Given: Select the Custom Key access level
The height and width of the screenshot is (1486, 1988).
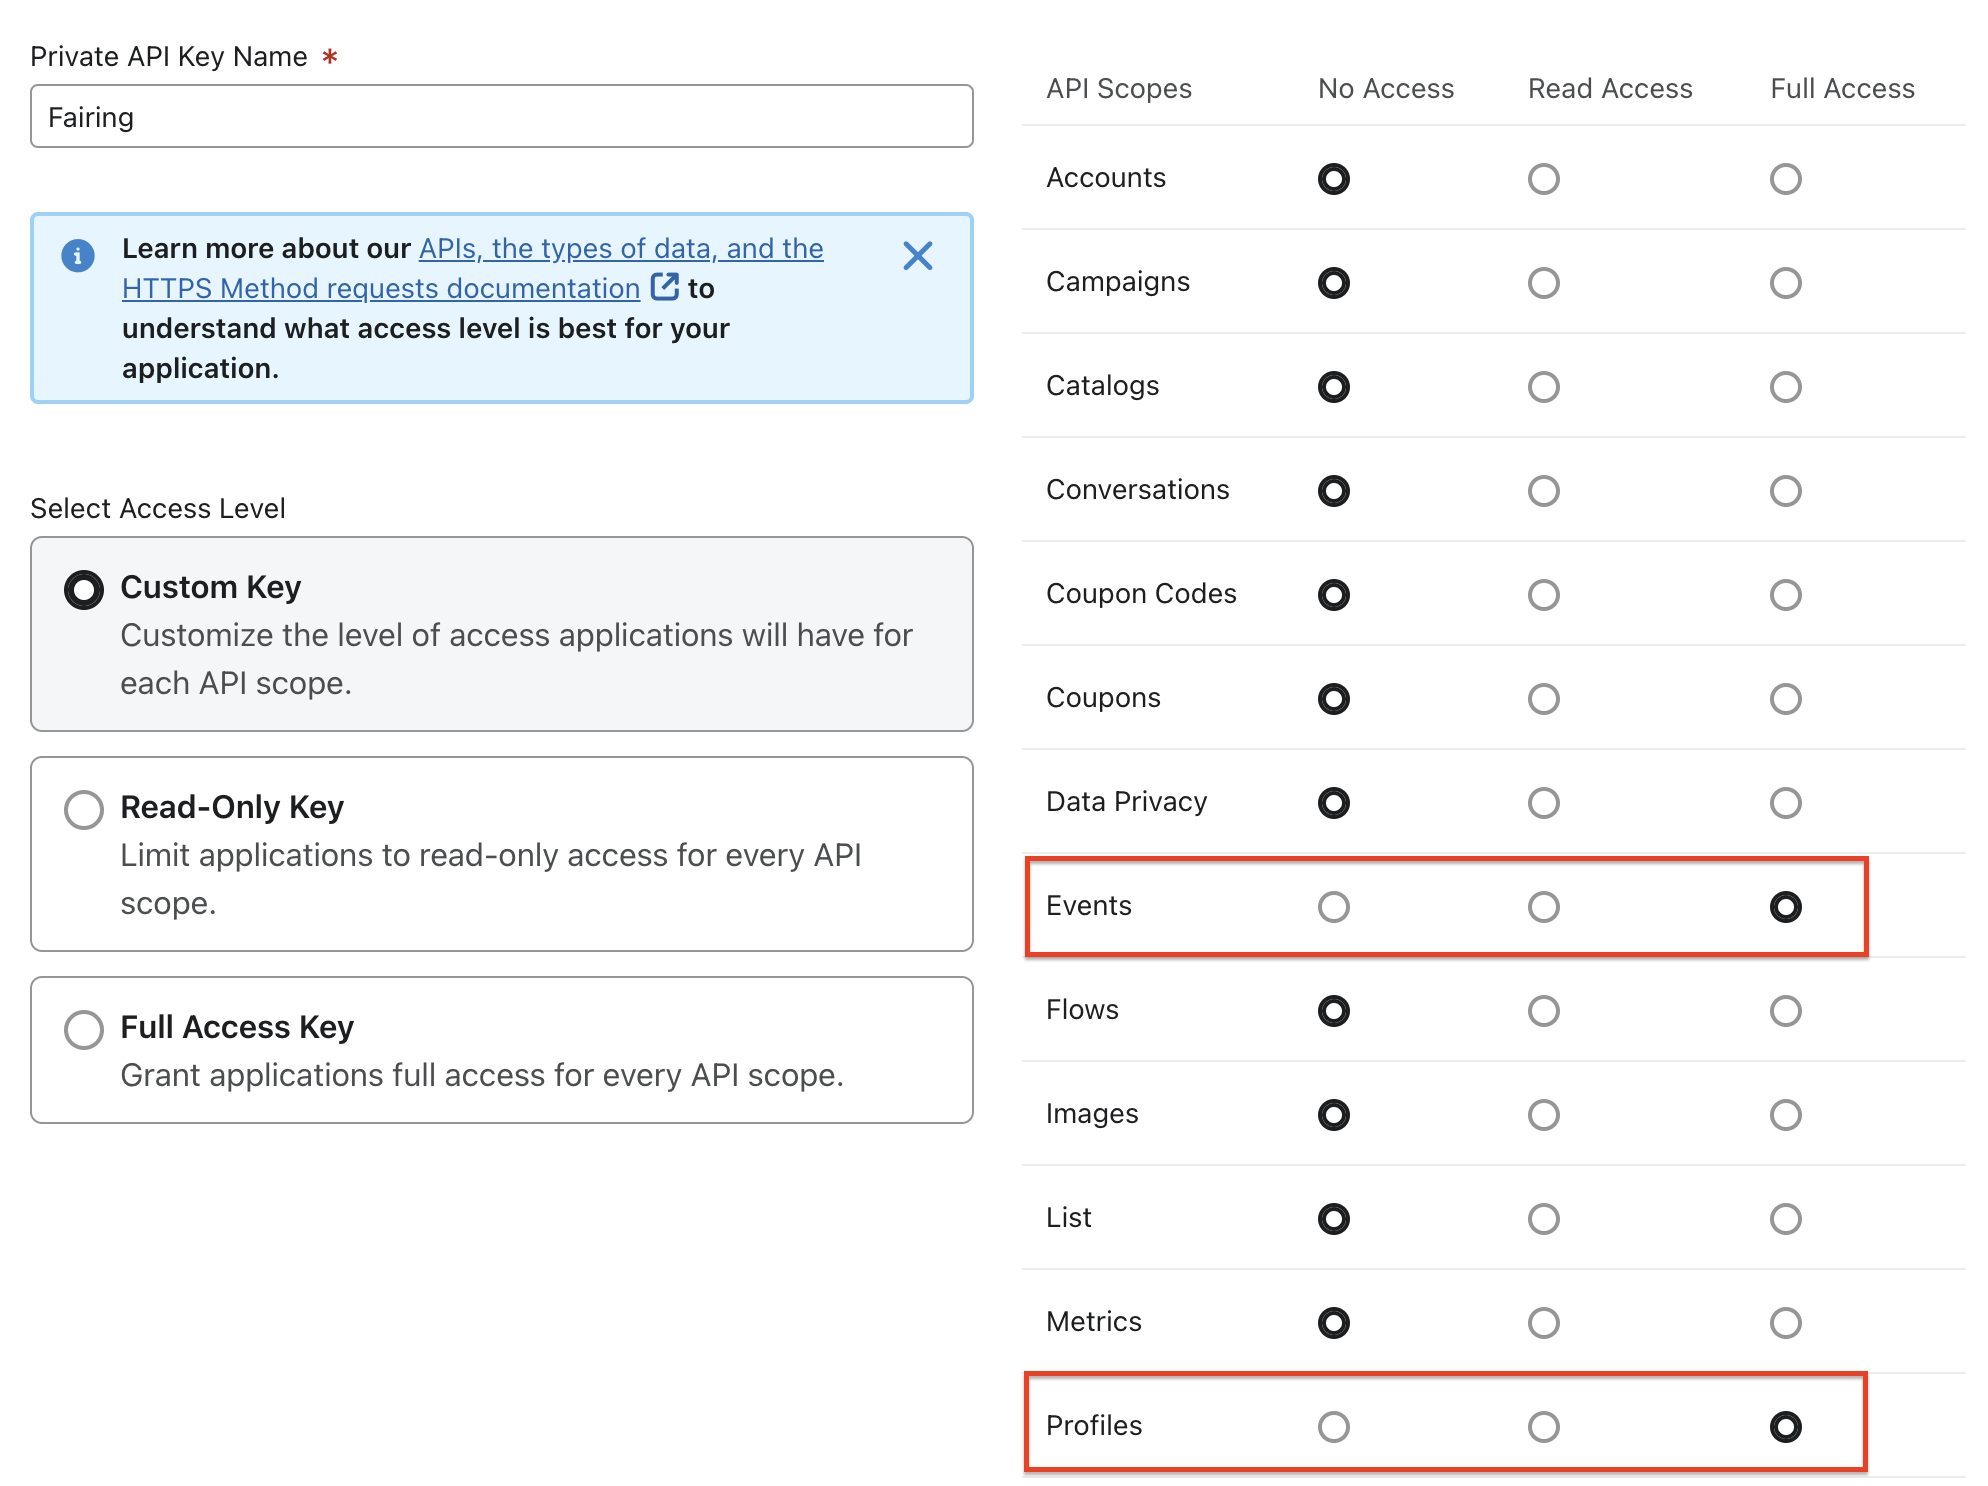Looking at the screenshot, I should (x=84, y=589).
